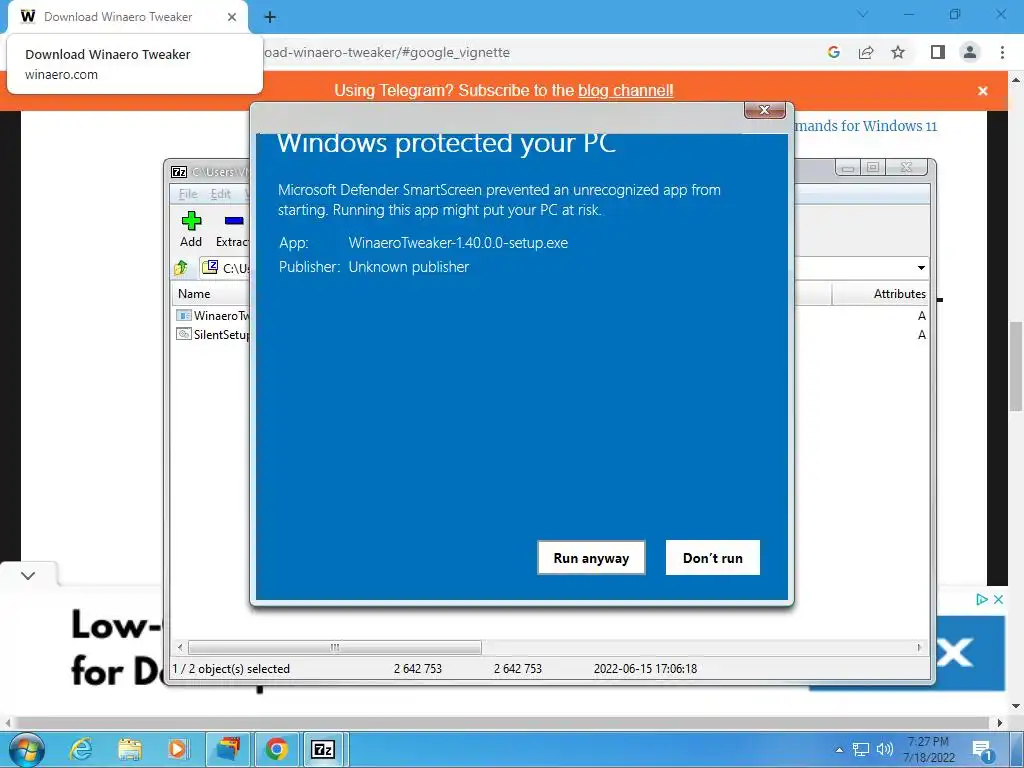Bookmark this page with star icon
This screenshot has width=1024, height=768.
click(x=898, y=52)
